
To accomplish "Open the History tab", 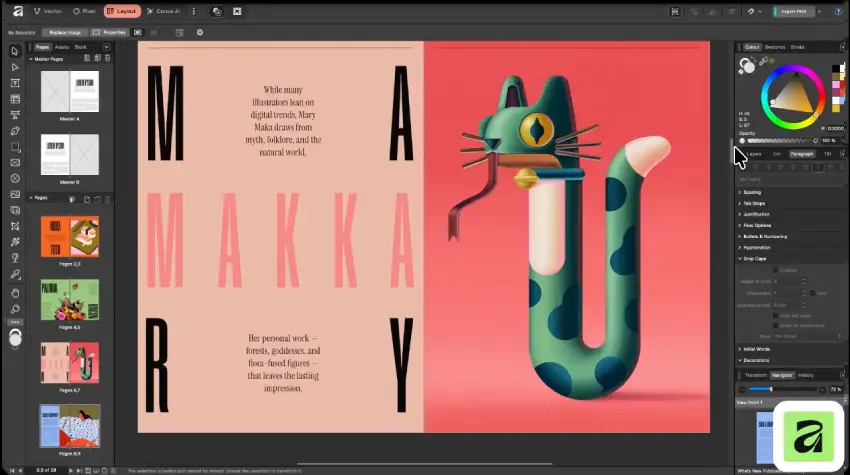I will 806,375.
